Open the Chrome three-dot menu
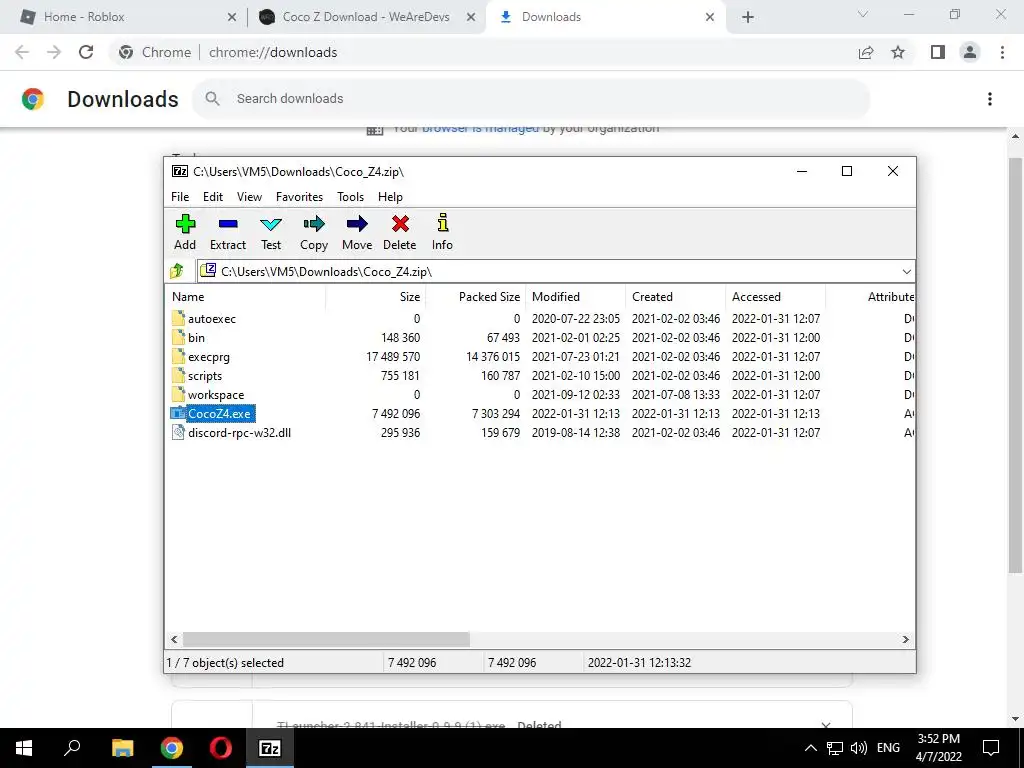This screenshot has width=1024, height=768. pos(1002,52)
